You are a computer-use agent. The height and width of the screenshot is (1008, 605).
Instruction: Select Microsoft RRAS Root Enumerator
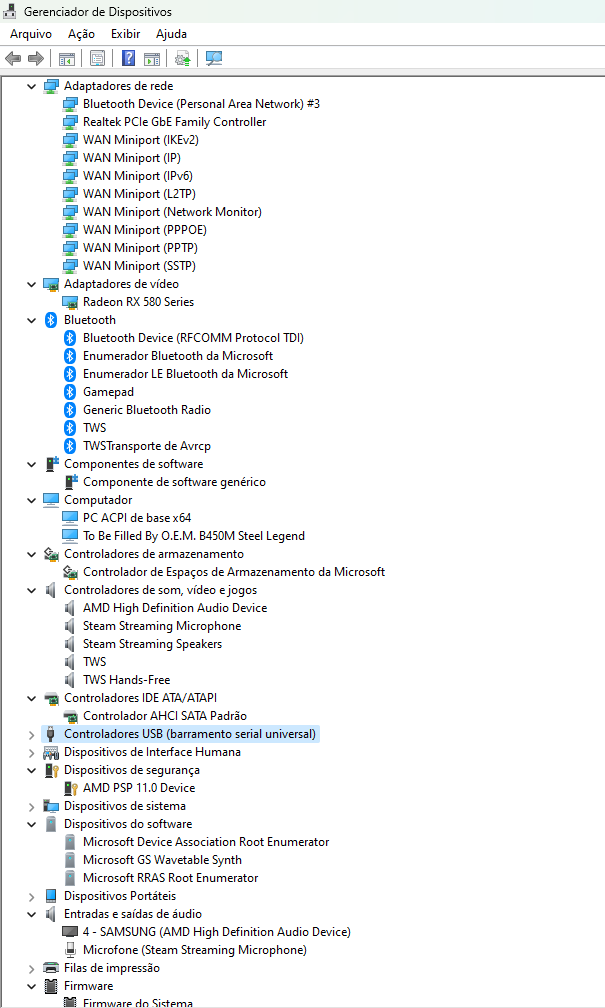click(170, 878)
